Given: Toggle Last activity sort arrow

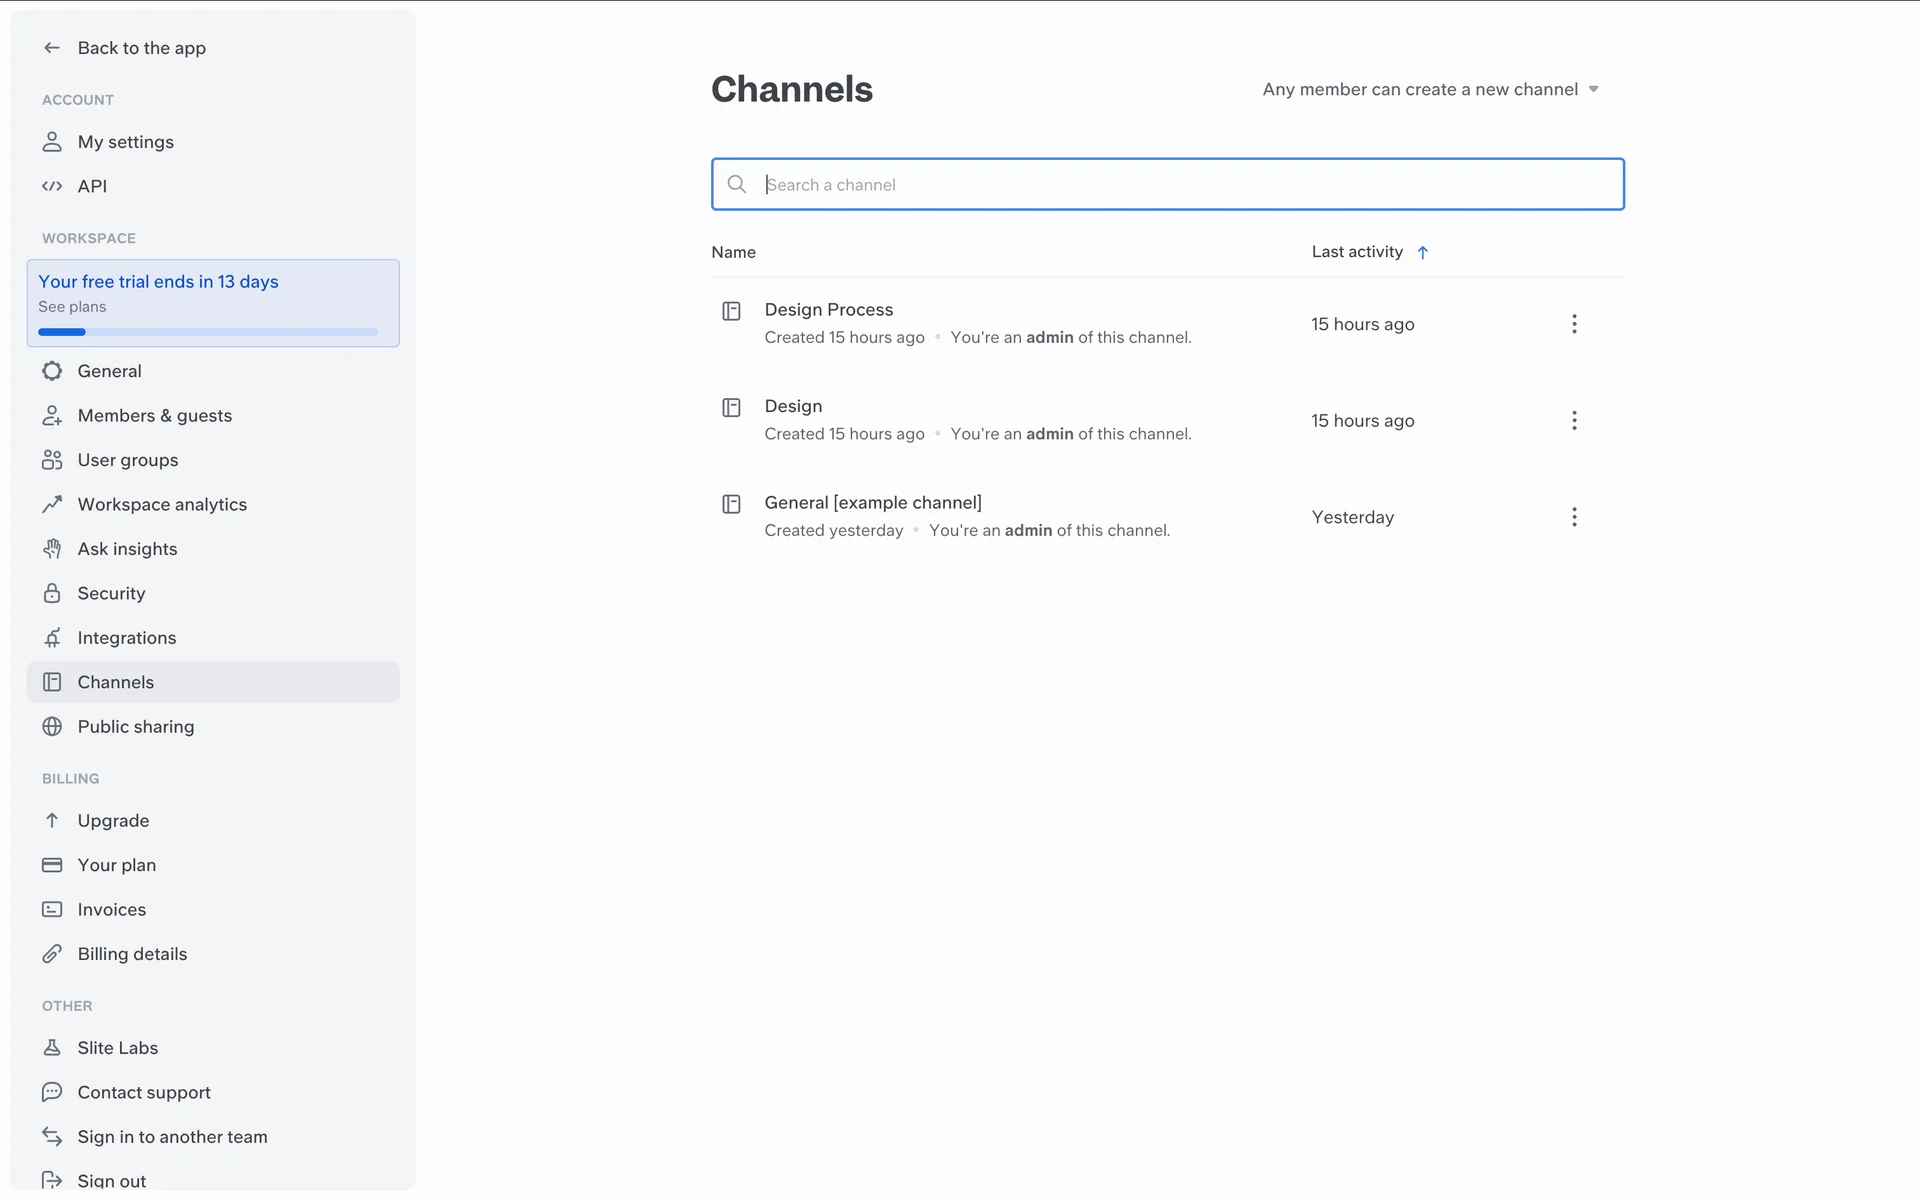Looking at the screenshot, I should 1422,252.
